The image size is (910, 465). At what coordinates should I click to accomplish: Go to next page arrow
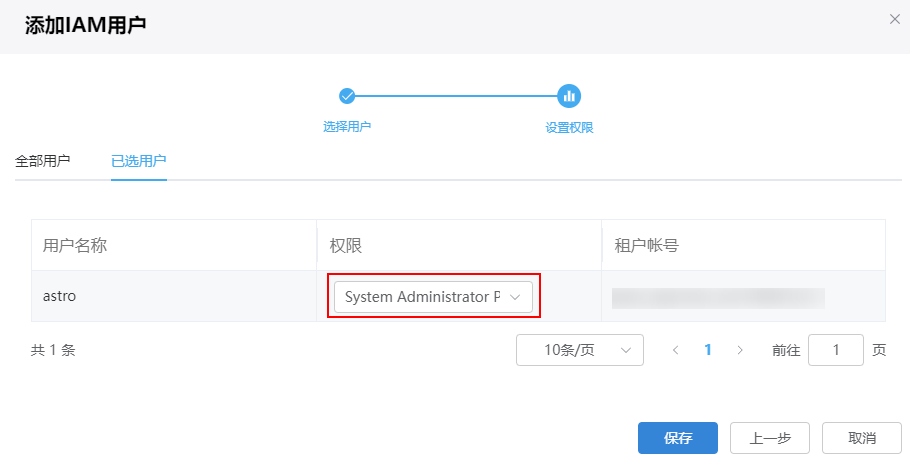pyautogui.click(x=740, y=350)
